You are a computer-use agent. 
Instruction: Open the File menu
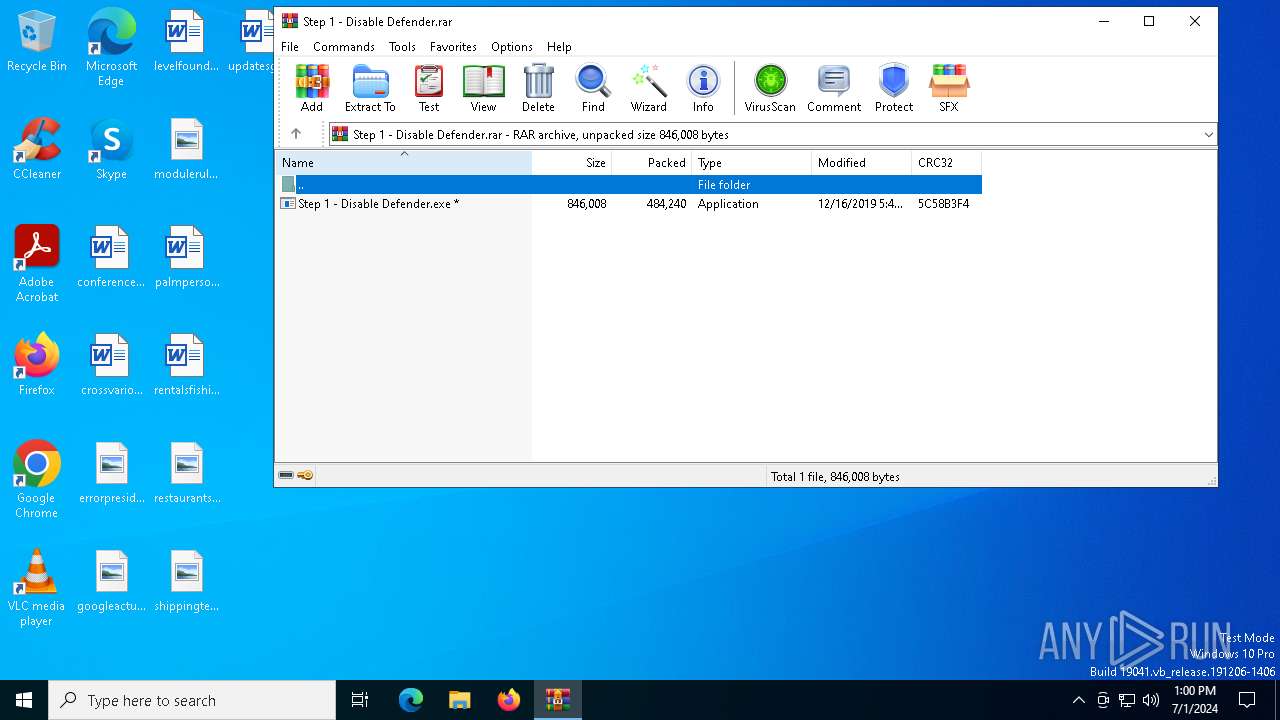(x=290, y=47)
